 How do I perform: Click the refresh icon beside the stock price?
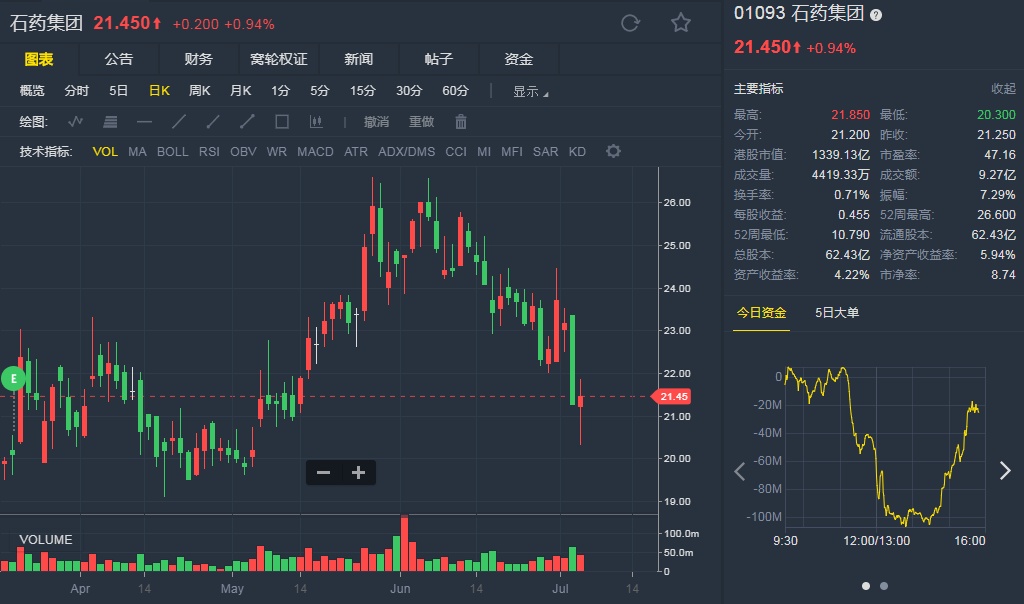click(630, 22)
